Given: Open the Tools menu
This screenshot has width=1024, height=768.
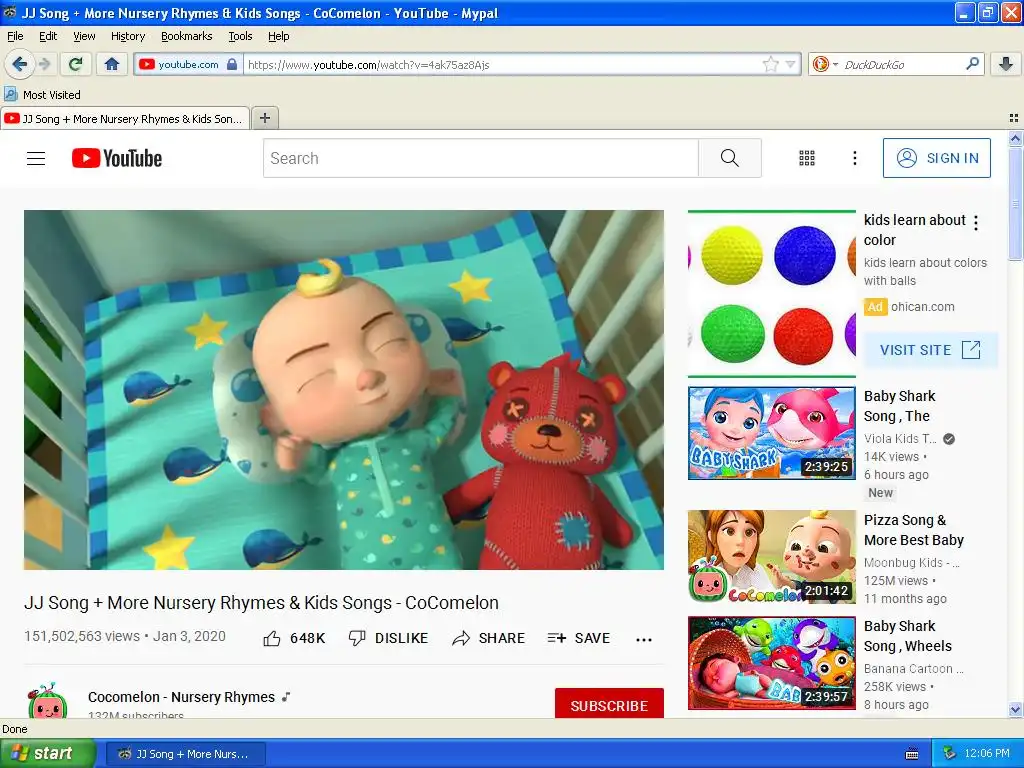Looking at the screenshot, I should 240,36.
